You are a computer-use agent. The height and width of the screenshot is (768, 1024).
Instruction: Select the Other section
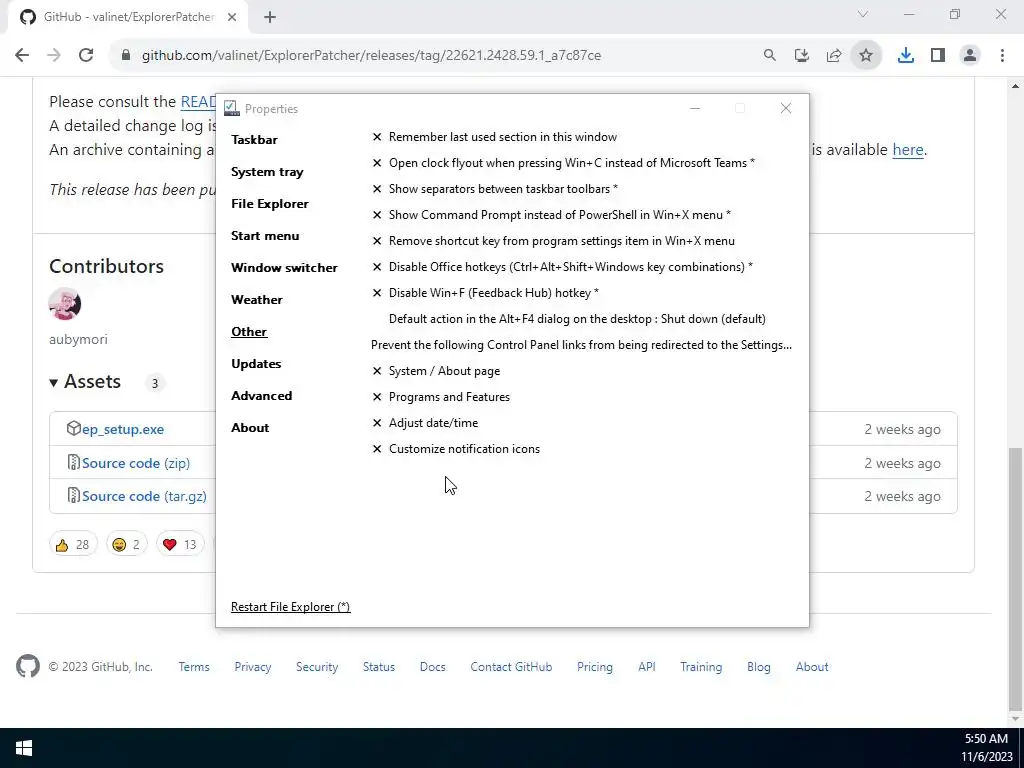pos(249,332)
